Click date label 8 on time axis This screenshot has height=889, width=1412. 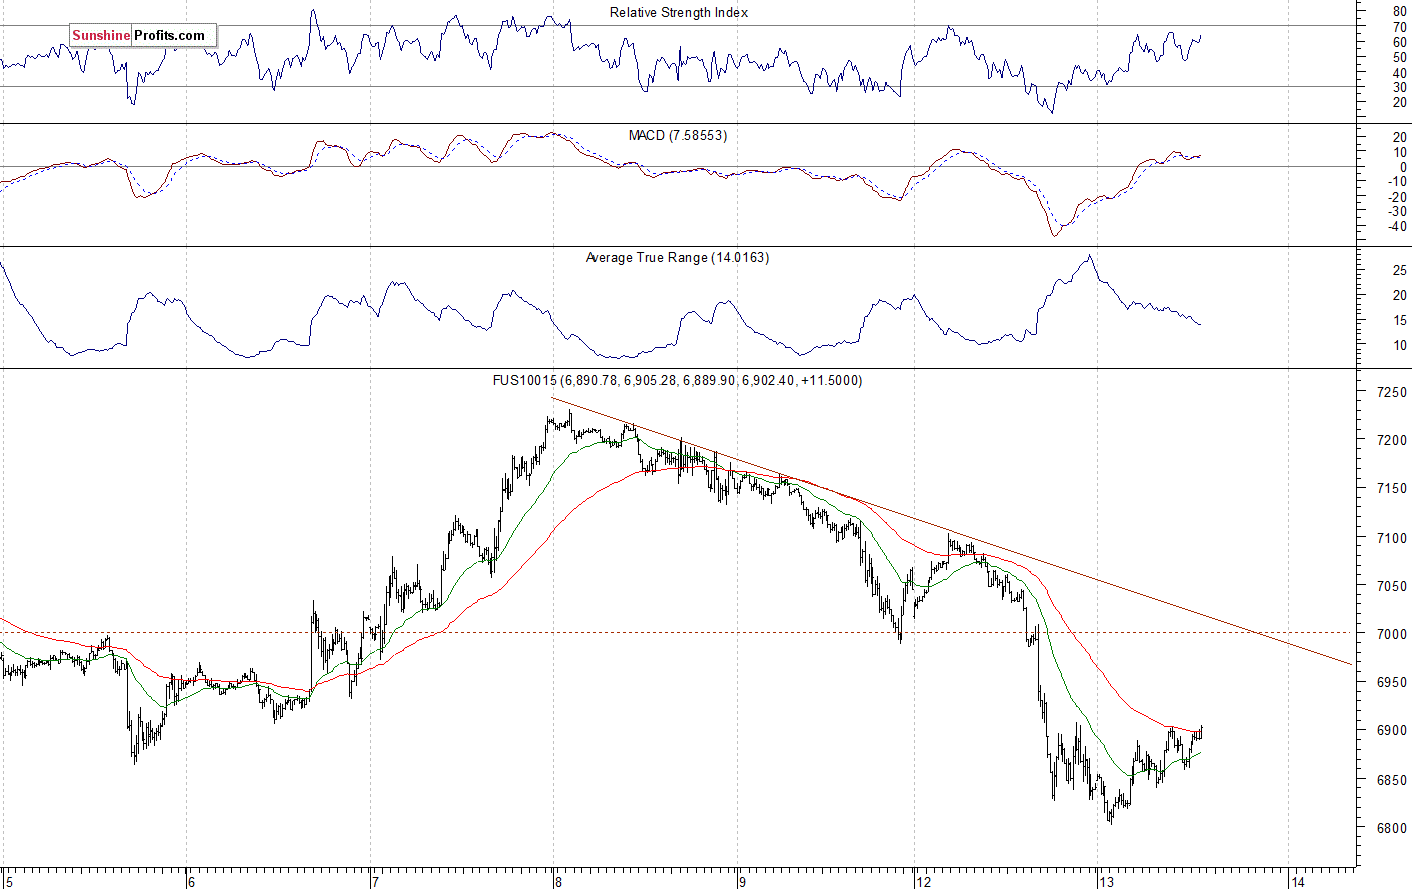pyautogui.click(x=558, y=882)
